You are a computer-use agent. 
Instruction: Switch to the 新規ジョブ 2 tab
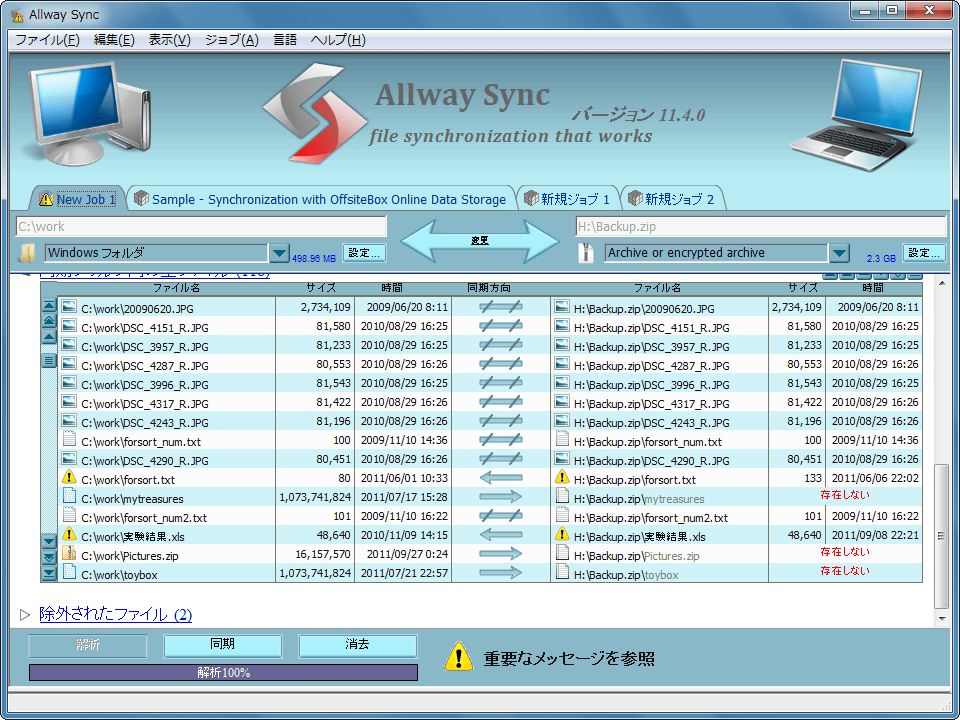pyautogui.click(x=672, y=199)
